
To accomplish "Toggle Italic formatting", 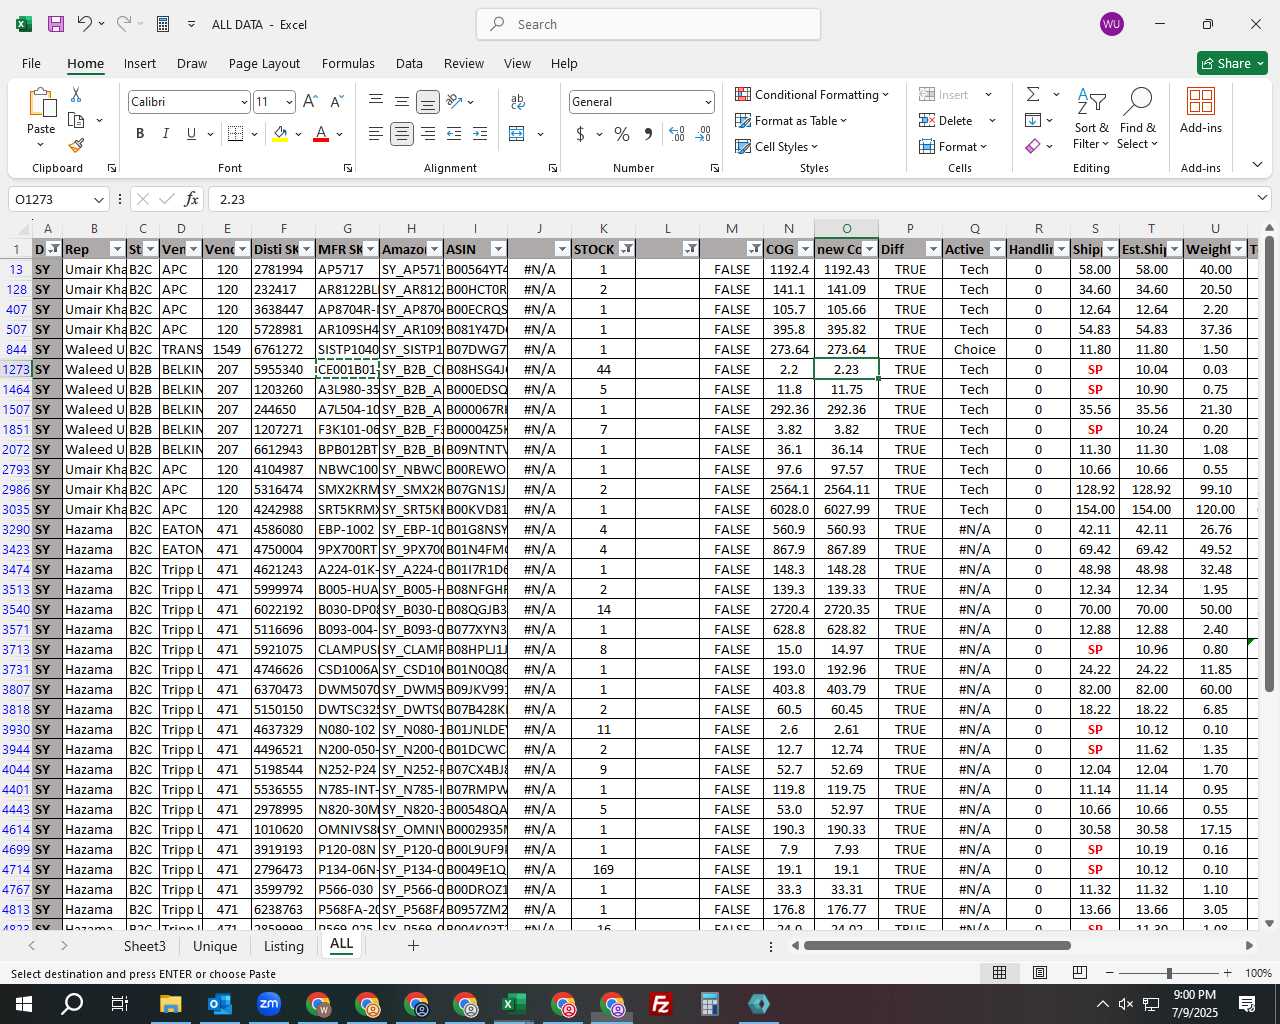I will 165,134.
